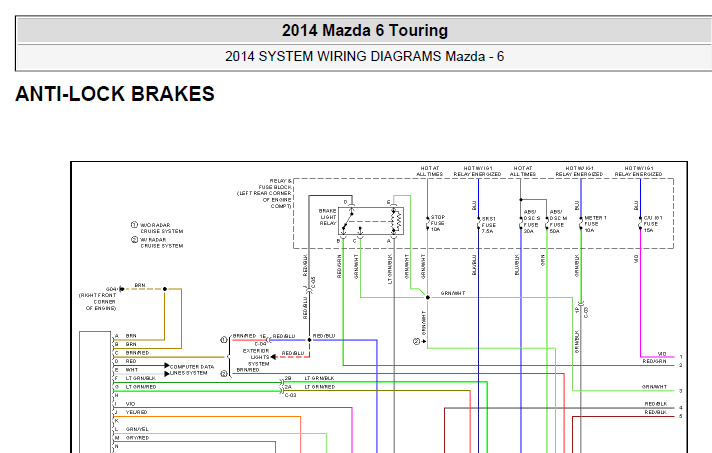This screenshot has width=712, height=453.
Task: Click the vertical "BLU/BLK" wire label
Action: [517, 265]
